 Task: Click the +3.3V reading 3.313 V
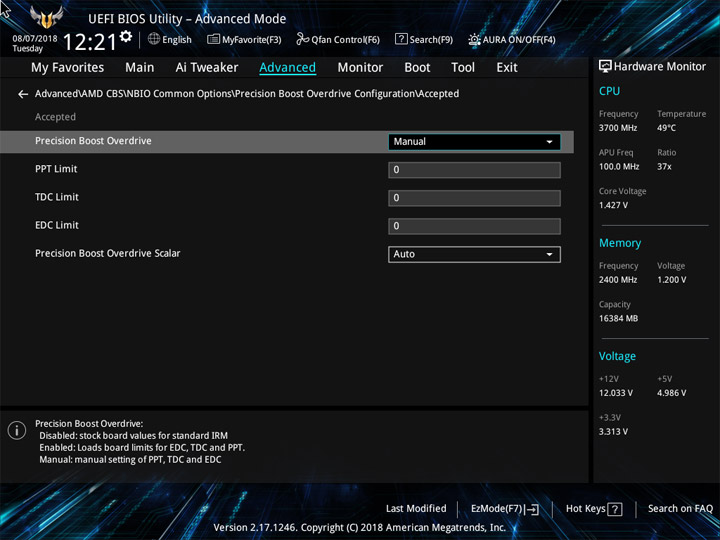(613, 432)
